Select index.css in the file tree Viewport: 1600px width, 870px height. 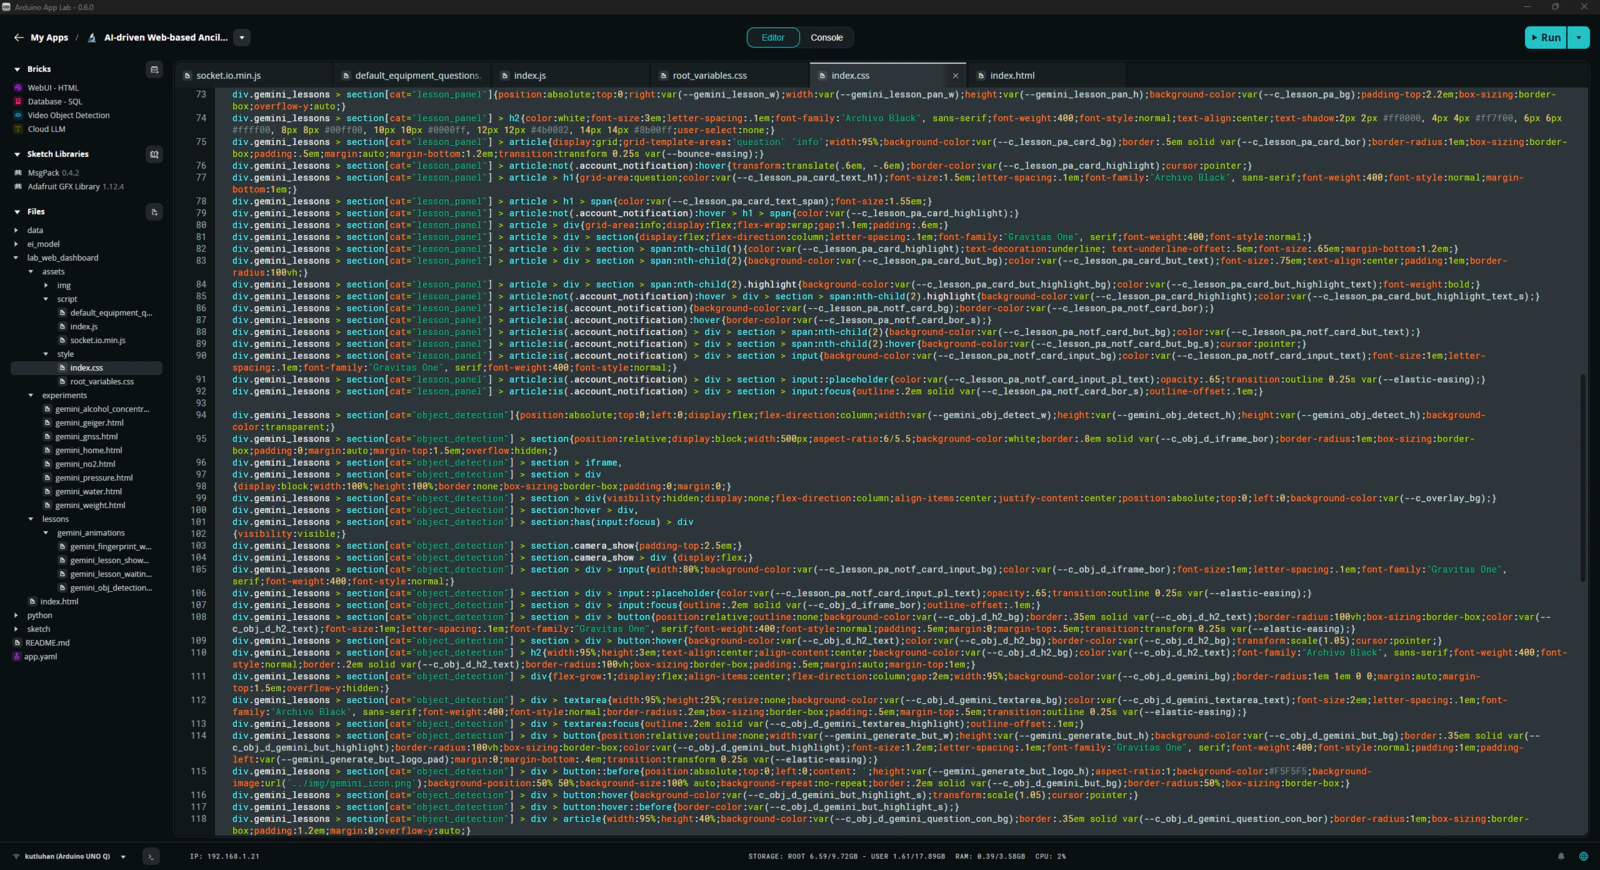[x=86, y=368]
